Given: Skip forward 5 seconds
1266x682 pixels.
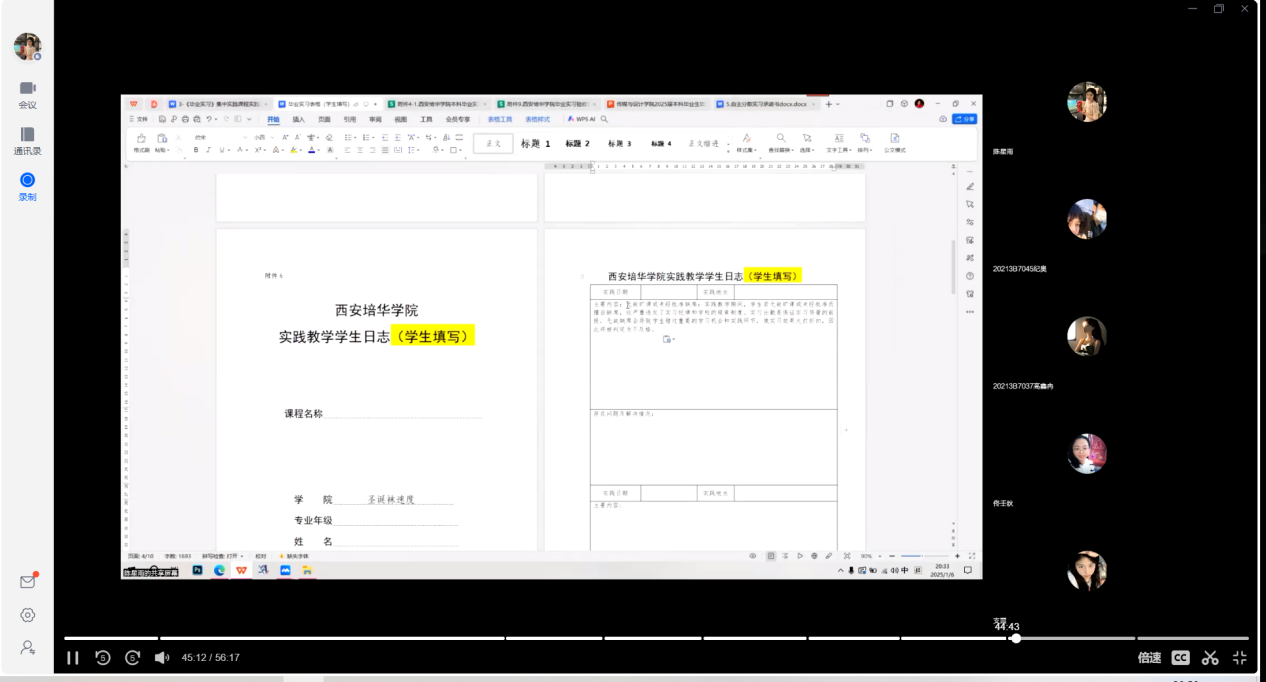Looking at the screenshot, I should click(x=133, y=658).
